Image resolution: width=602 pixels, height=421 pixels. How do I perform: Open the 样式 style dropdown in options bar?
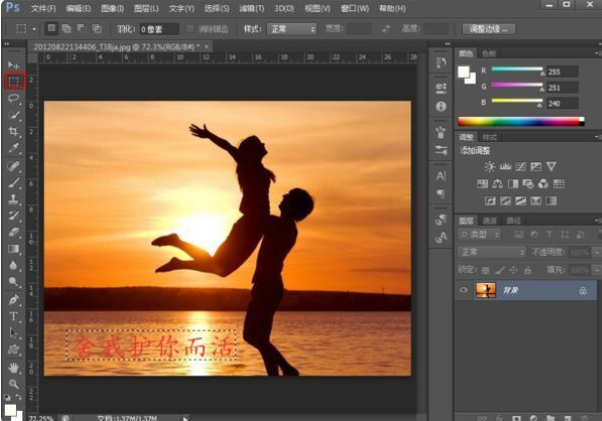click(x=292, y=29)
